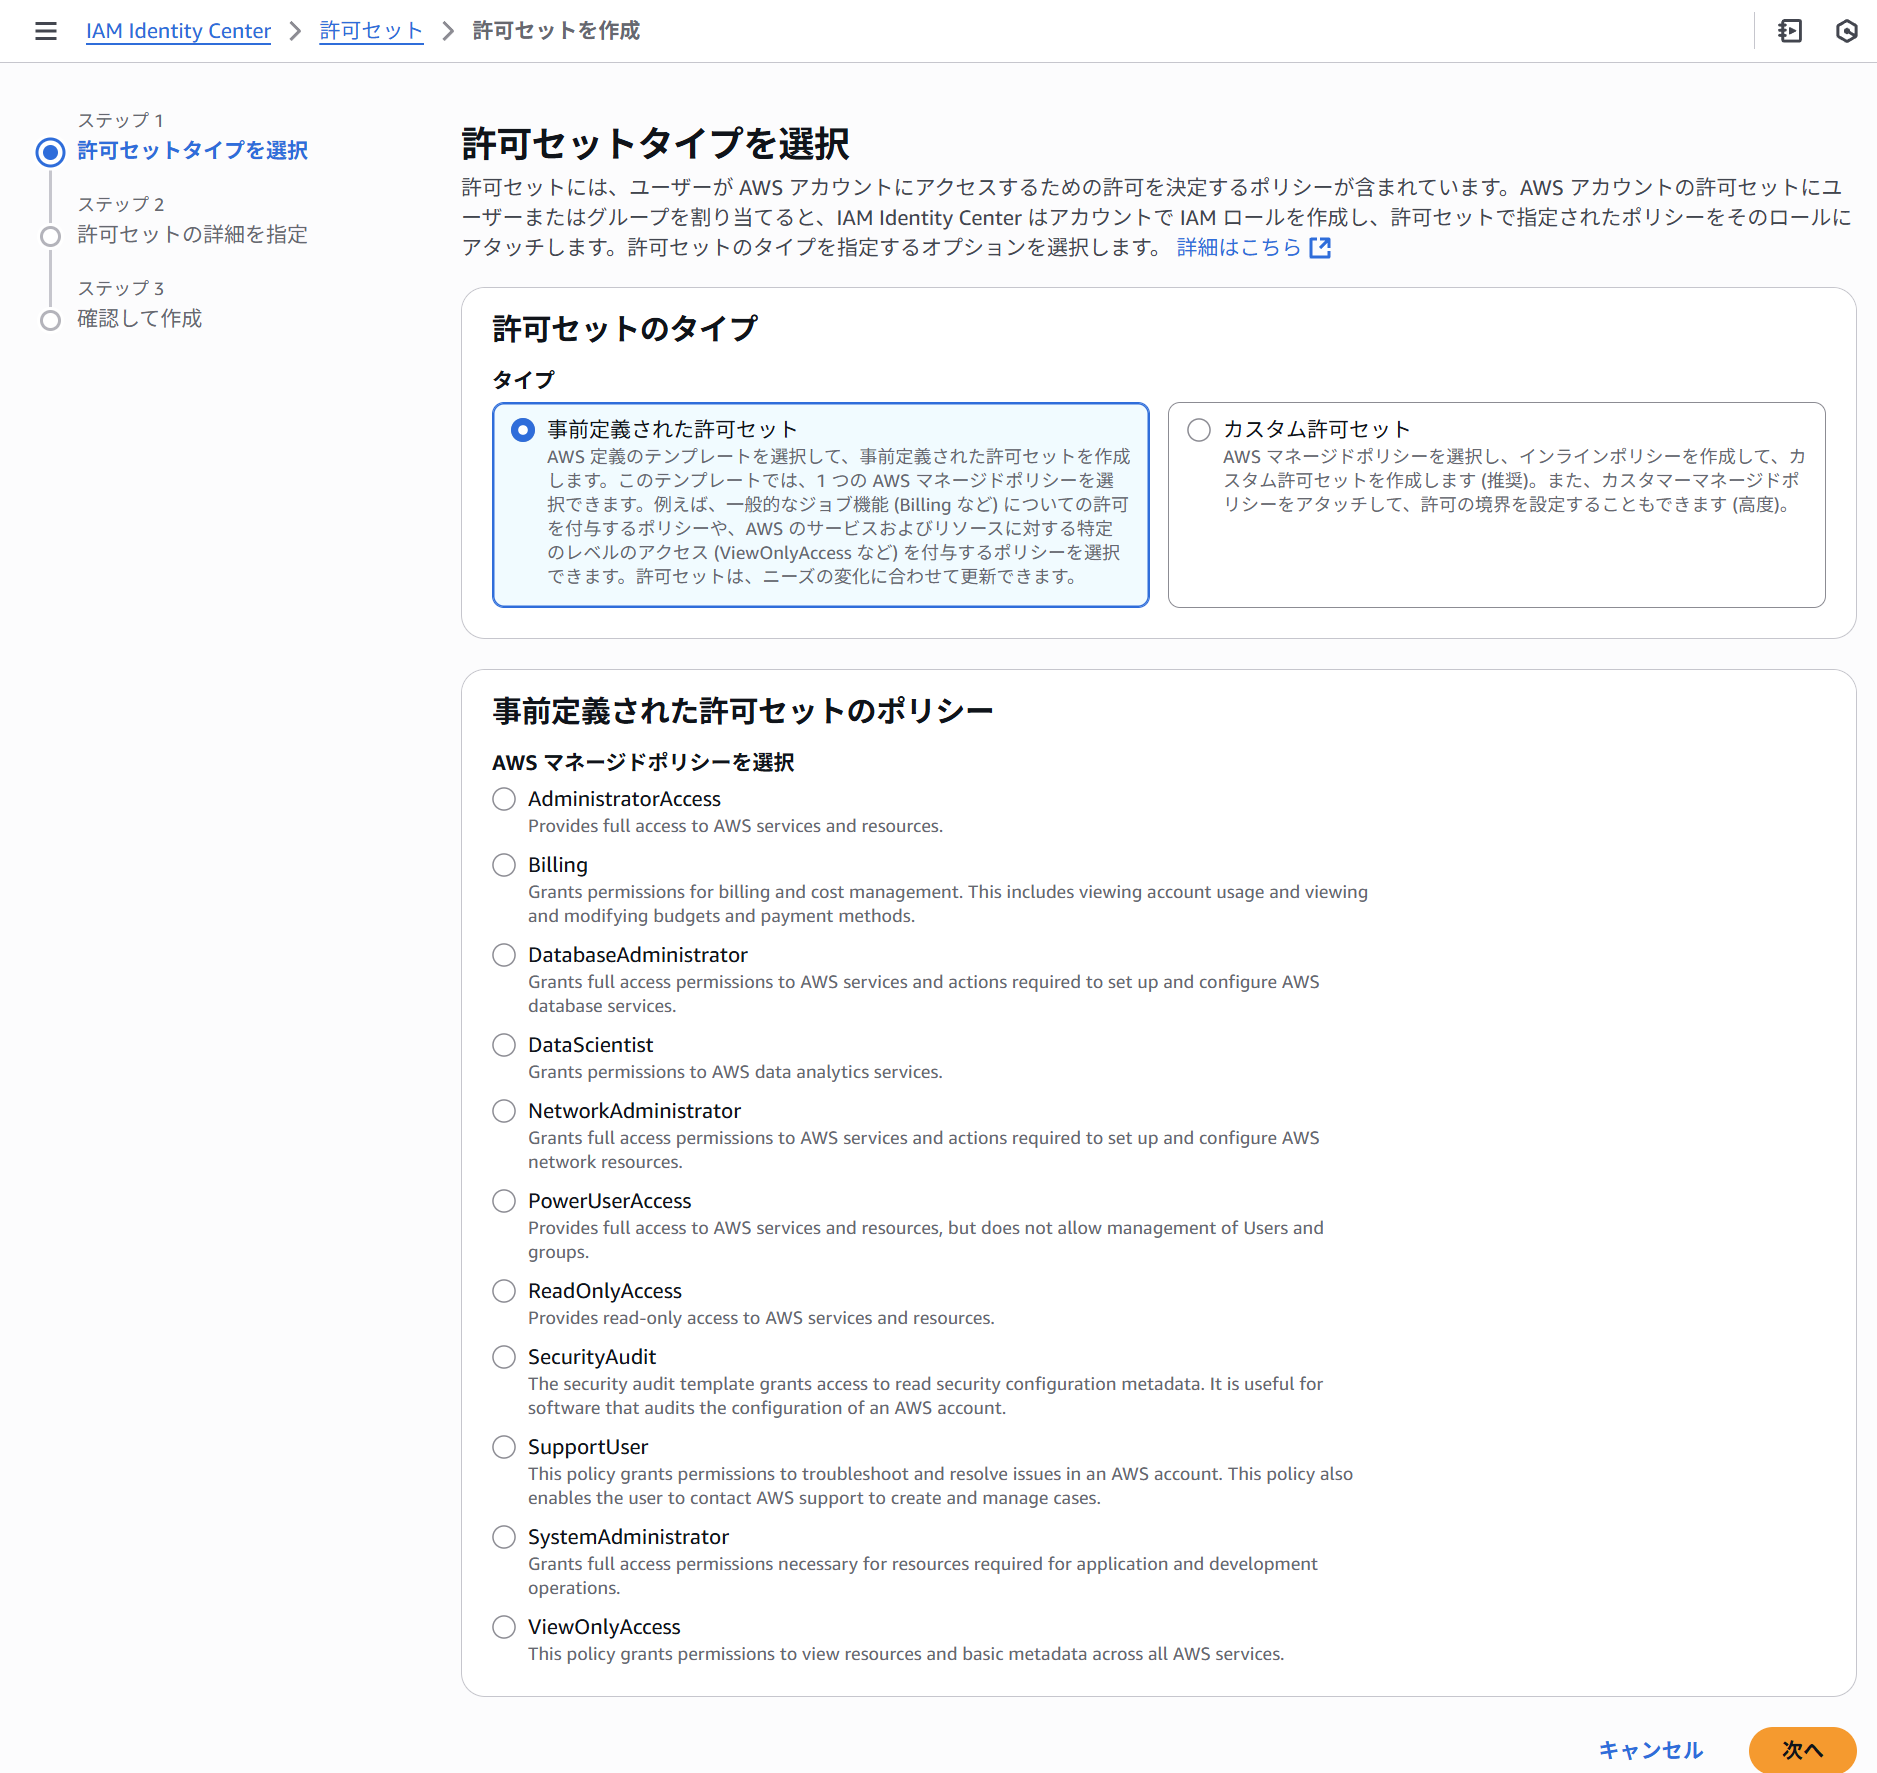The width and height of the screenshot is (1877, 1773).
Task: Choose the SystemAdministrator policy radio
Action: coord(504,1537)
